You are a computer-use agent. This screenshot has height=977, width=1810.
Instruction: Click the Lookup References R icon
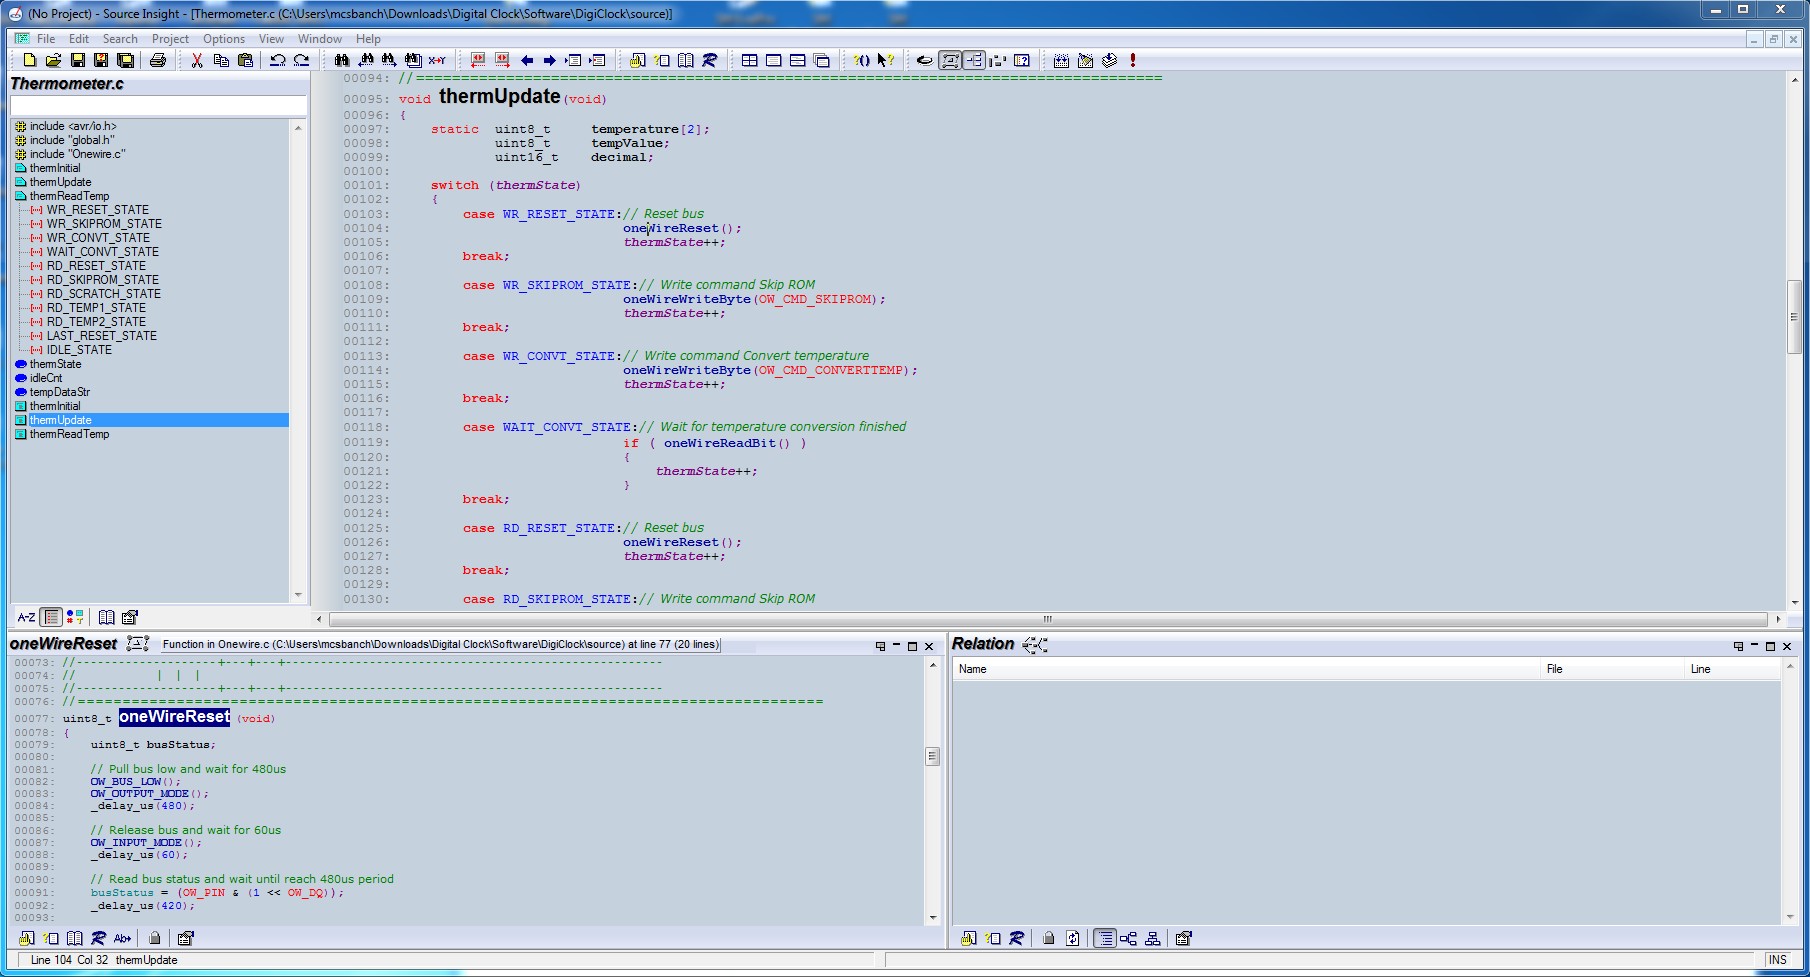pos(709,60)
